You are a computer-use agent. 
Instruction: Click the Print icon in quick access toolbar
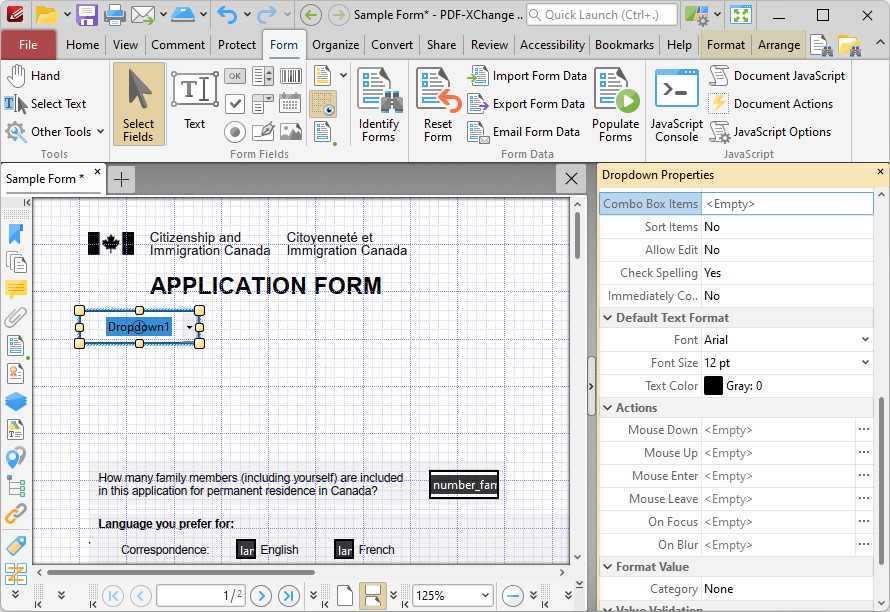click(x=114, y=15)
